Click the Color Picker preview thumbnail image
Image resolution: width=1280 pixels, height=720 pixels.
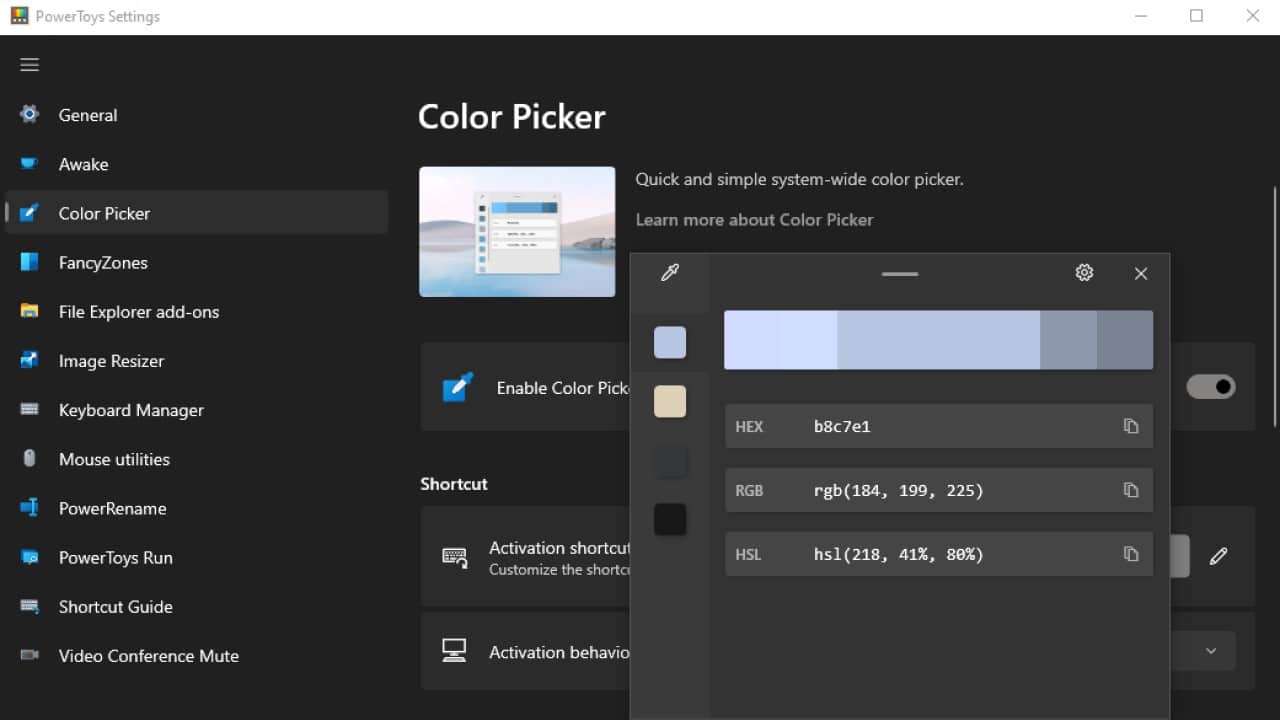pyautogui.click(x=517, y=231)
